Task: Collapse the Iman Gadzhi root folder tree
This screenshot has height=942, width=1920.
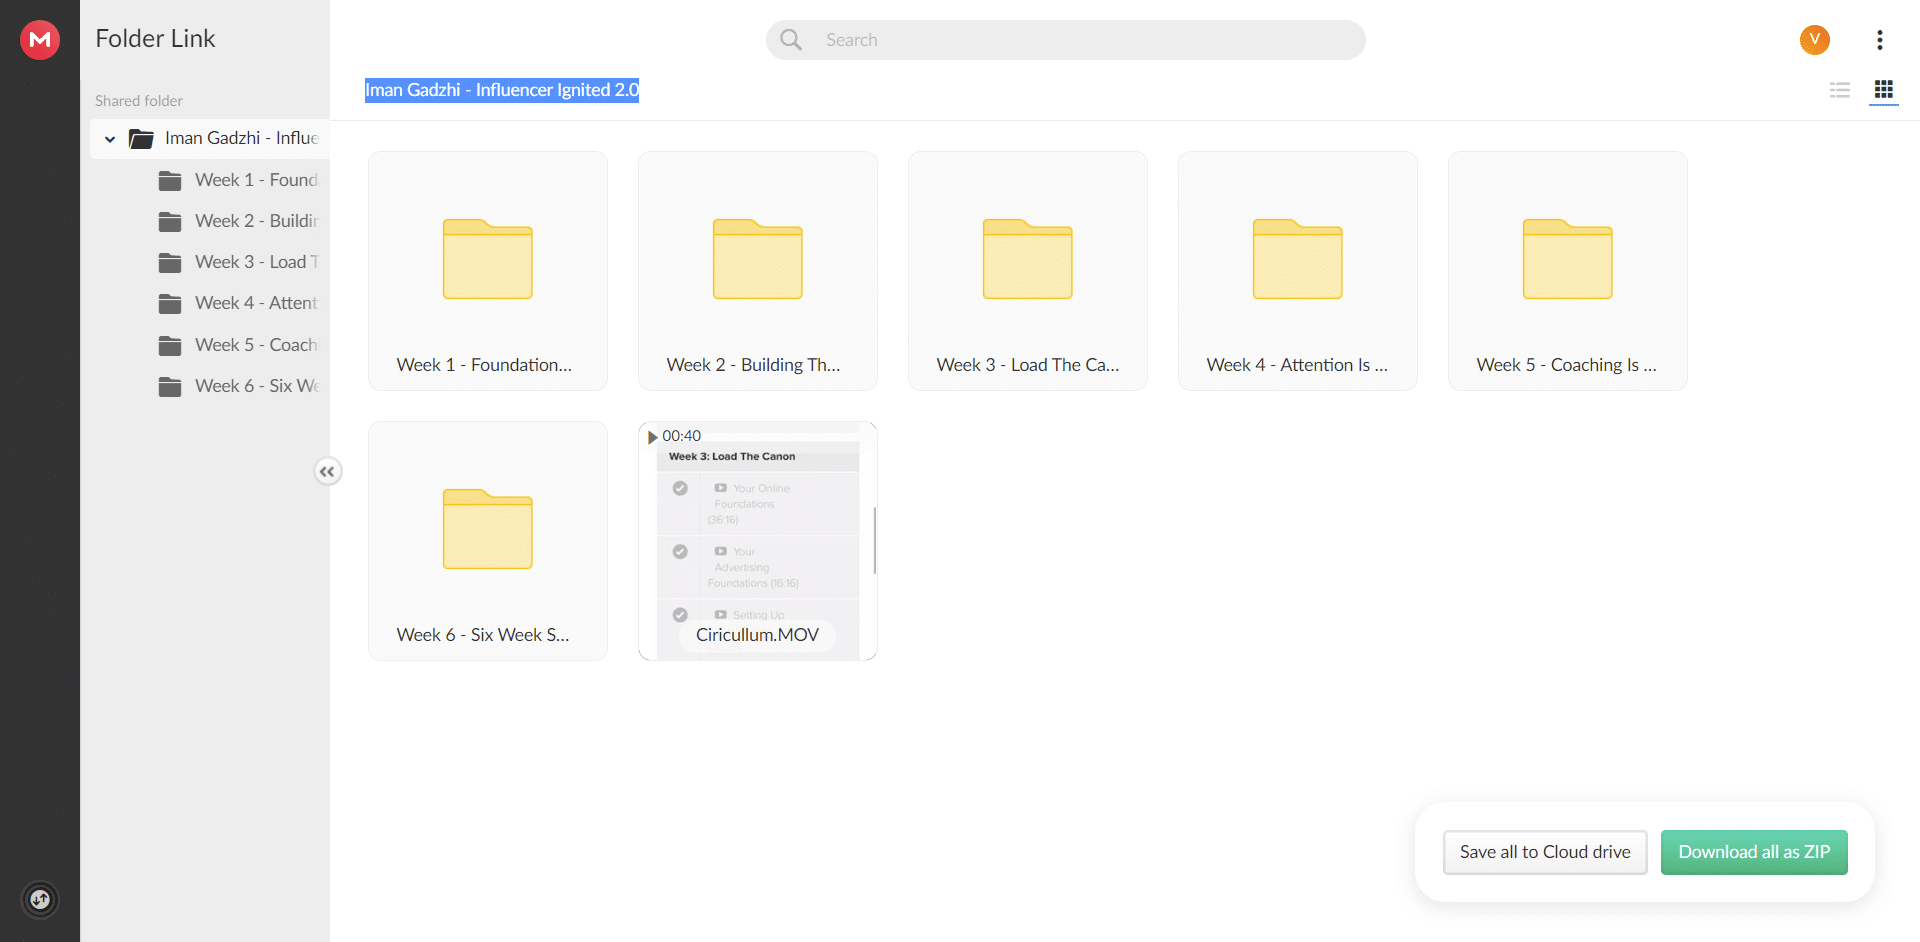Action: click(x=110, y=139)
